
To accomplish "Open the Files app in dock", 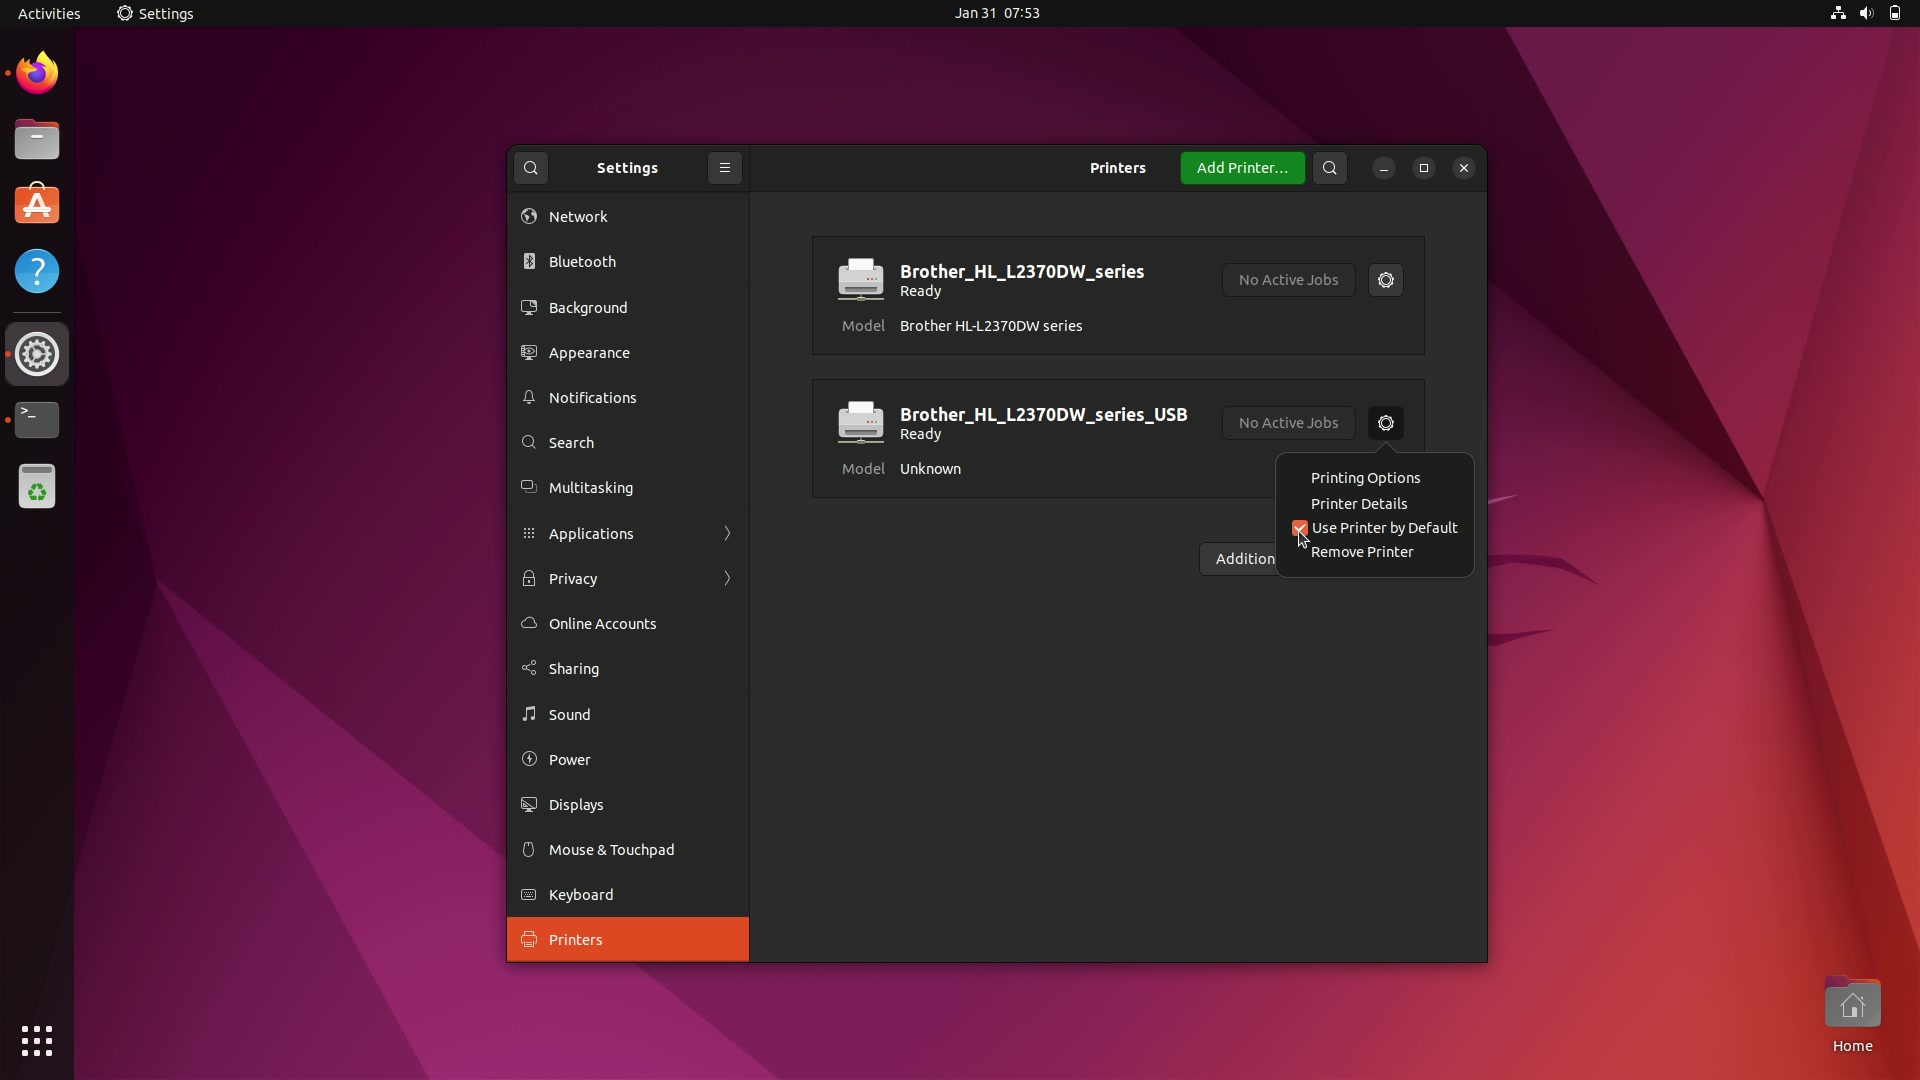I will pyautogui.click(x=37, y=140).
